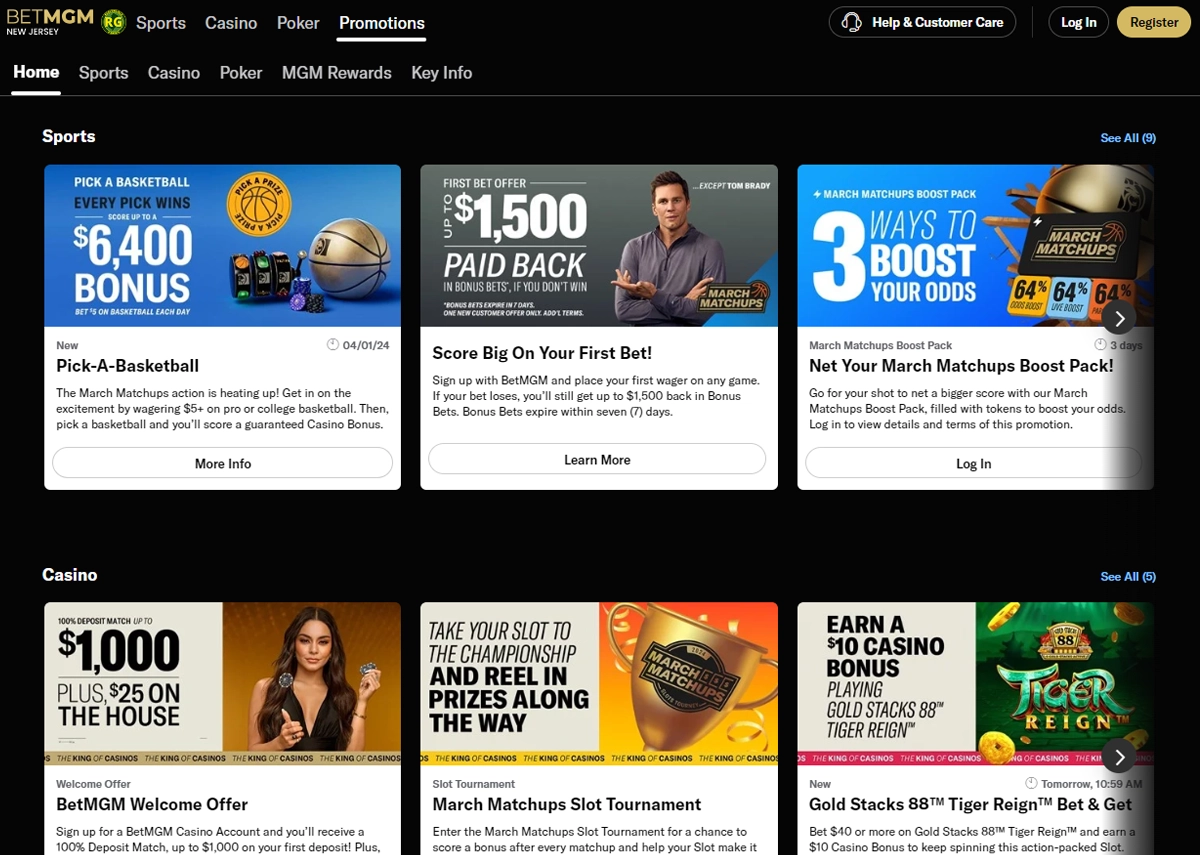Click the Pick-A-Basketball card title

(127, 366)
